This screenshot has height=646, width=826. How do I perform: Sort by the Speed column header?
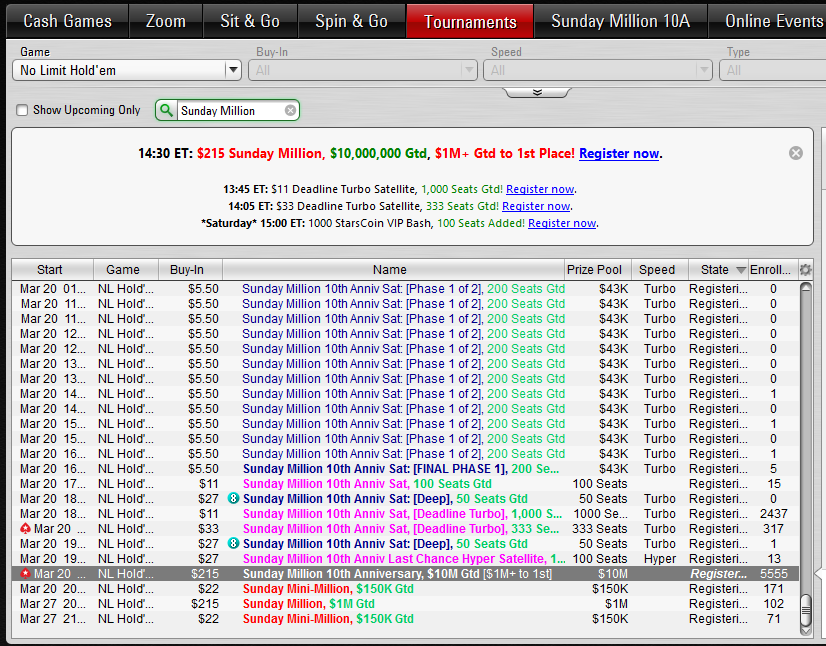coord(660,270)
